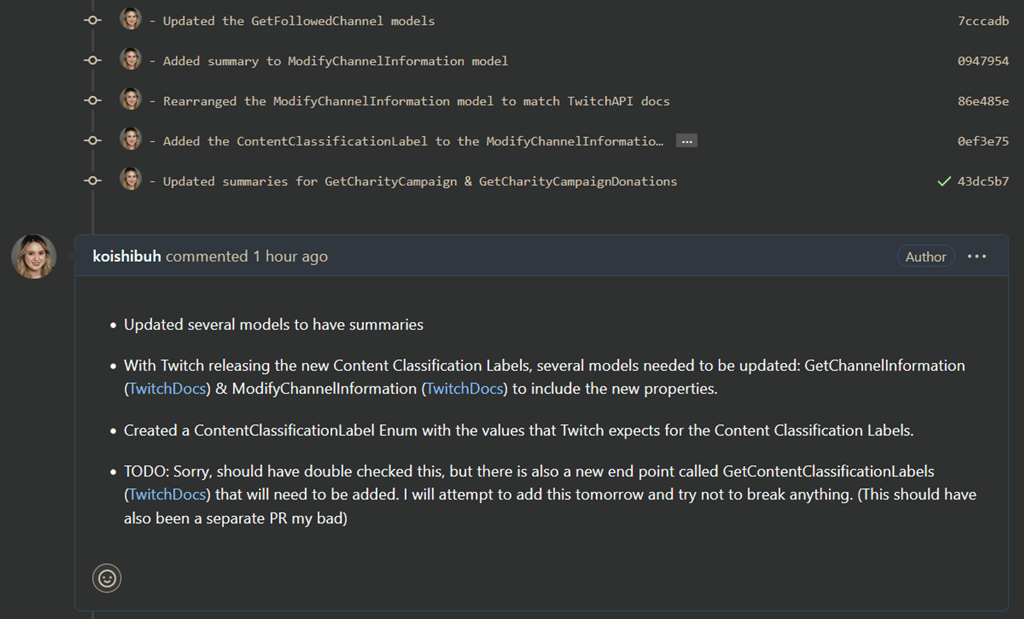This screenshot has width=1024, height=619.
Task: Open the add emoji reaction smiley button
Action: point(106,579)
